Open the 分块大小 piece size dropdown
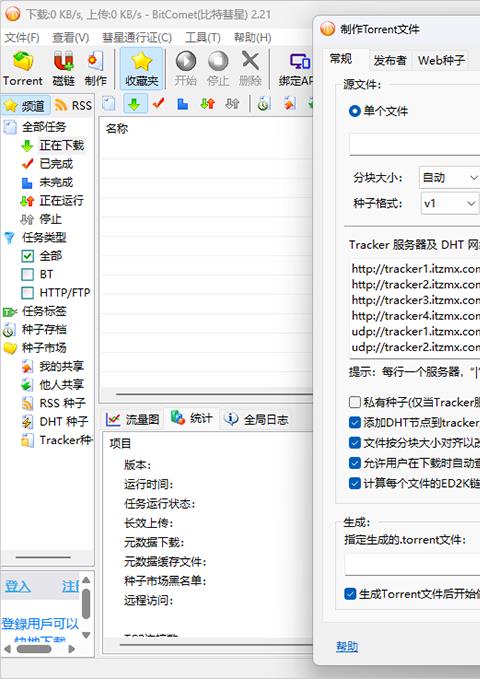This screenshot has width=480, height=679. tap(449, 178)
